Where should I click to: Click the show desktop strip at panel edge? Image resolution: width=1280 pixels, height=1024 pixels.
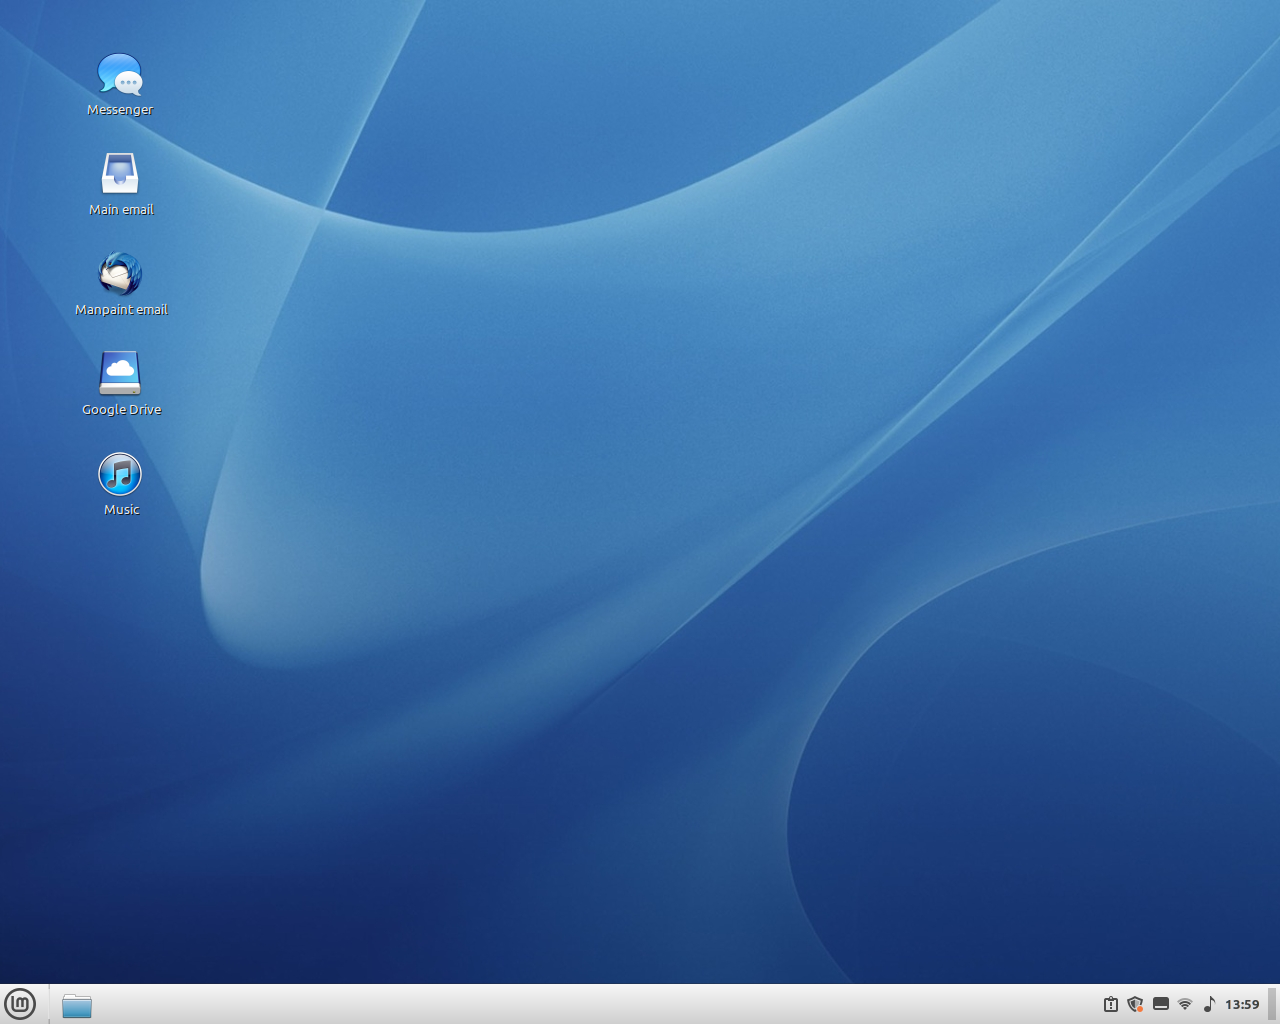click(x=1273, y=1004)
